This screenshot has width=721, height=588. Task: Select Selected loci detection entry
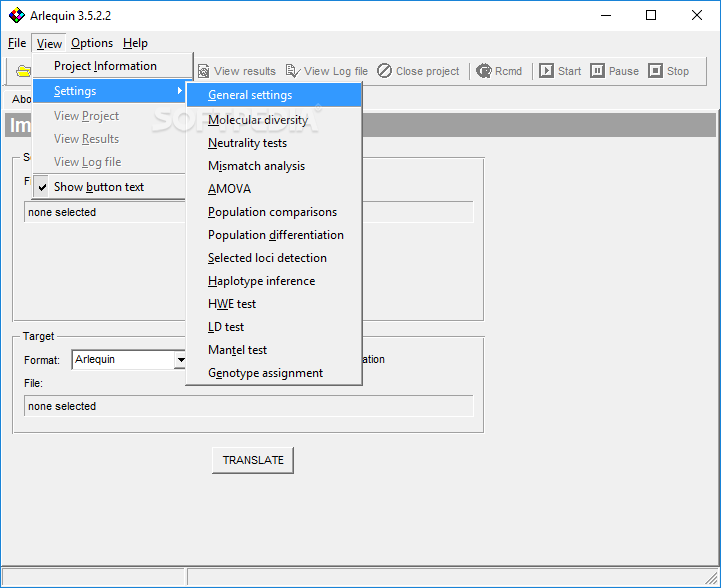(x=274, y=258)
